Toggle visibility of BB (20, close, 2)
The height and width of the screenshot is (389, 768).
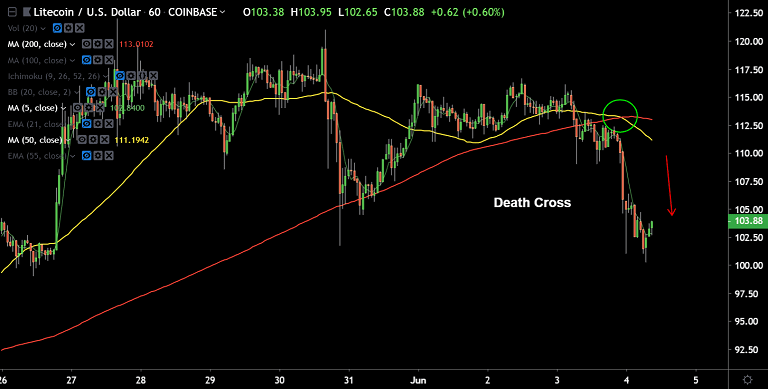point(91,92)
